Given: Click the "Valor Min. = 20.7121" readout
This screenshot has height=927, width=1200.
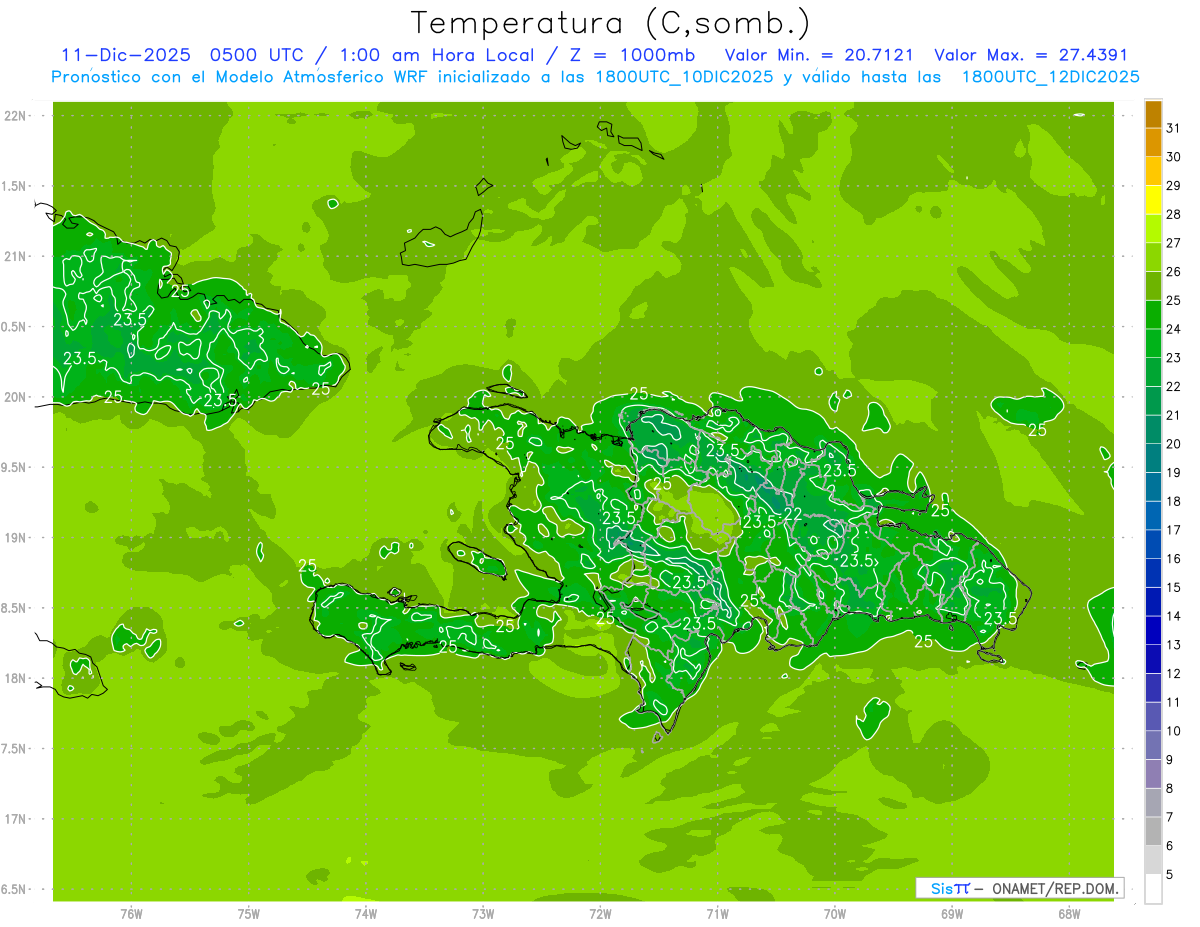Looking at the screenshot, I should 819,55.
